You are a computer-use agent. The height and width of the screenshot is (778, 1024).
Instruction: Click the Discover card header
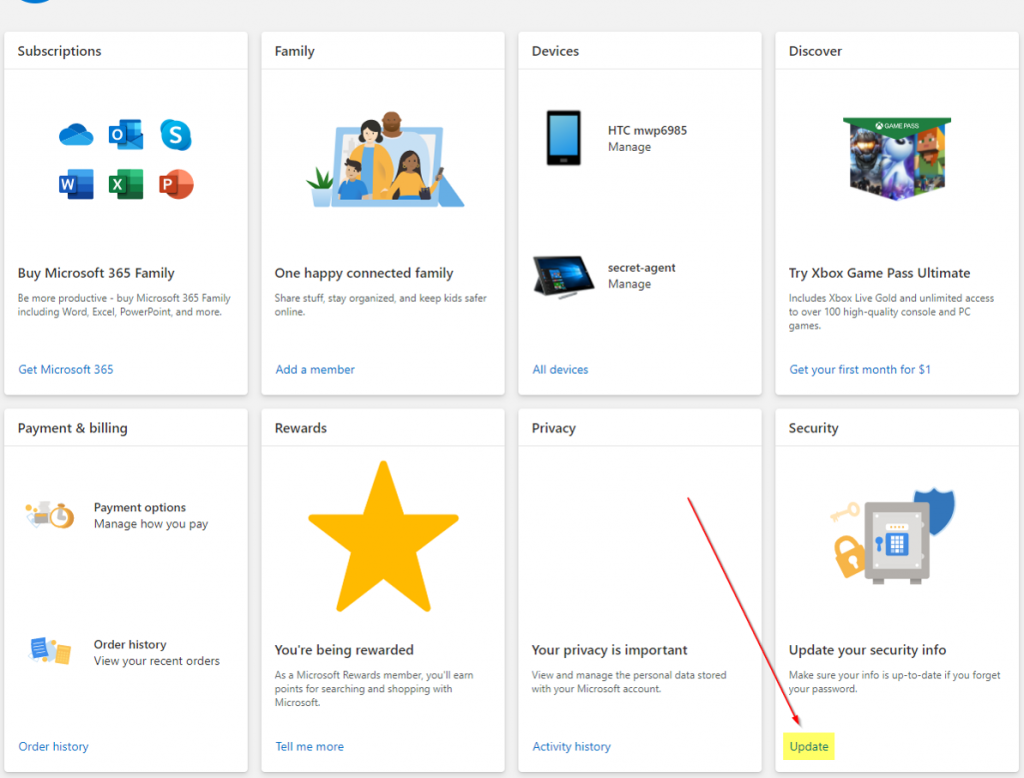tap(815, 51)
